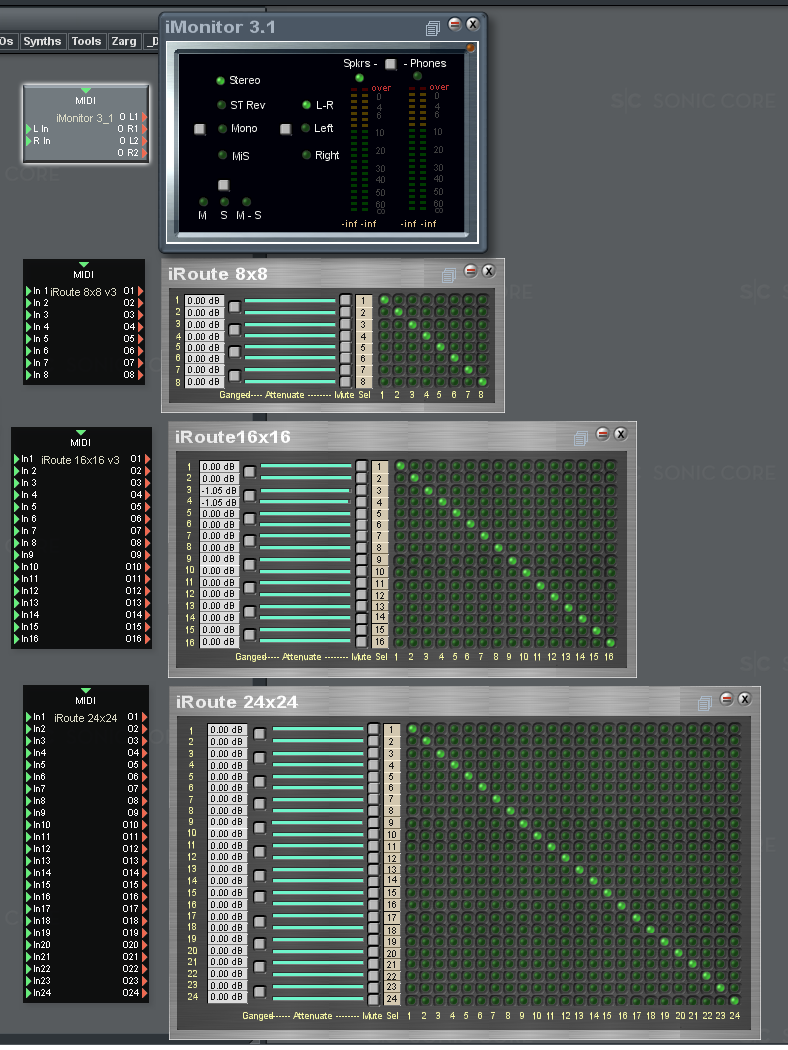The height and width of the screenshot is (1050, 788).
Task: Click MIDI port triangle on iMonitor 3_1 module
Action: coord(85,90)
